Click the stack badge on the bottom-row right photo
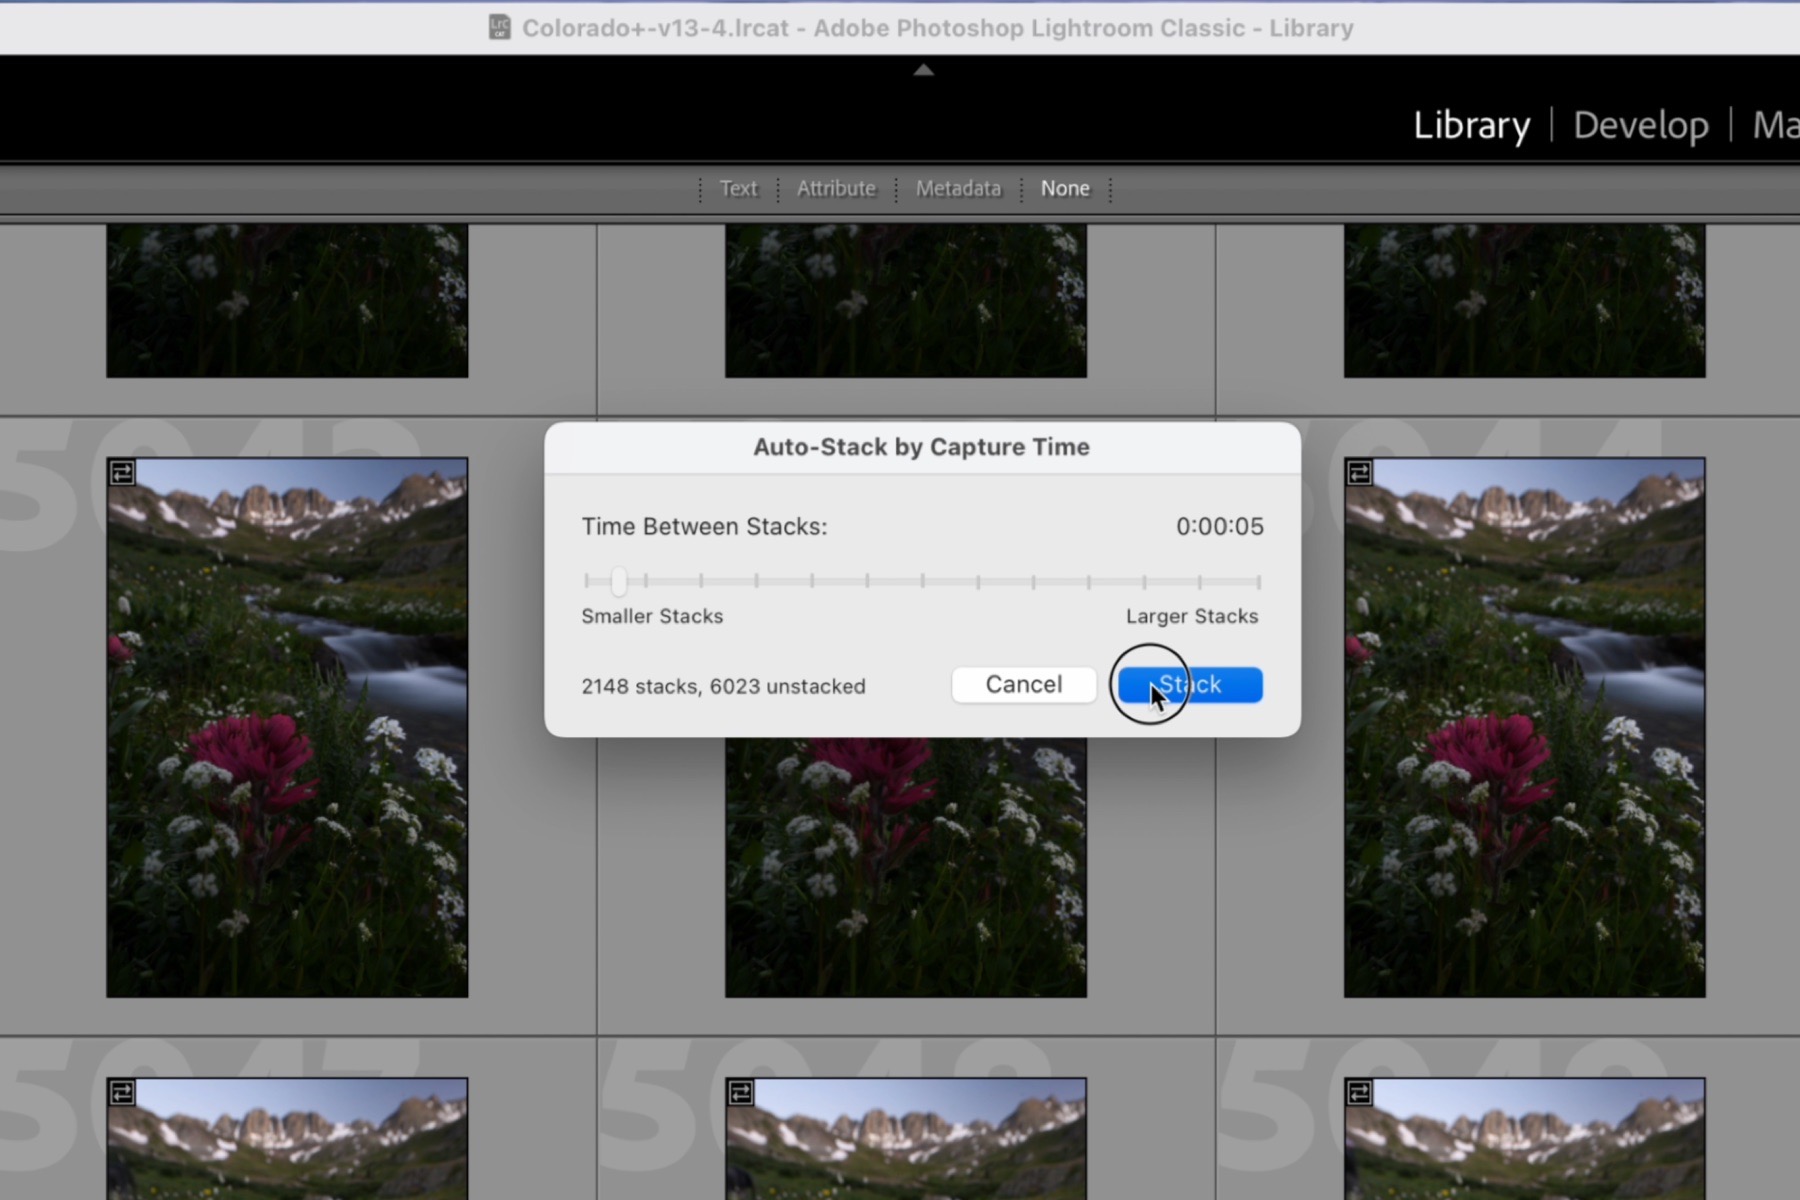1800x1200 pixels. (x=1359, y=1092)
